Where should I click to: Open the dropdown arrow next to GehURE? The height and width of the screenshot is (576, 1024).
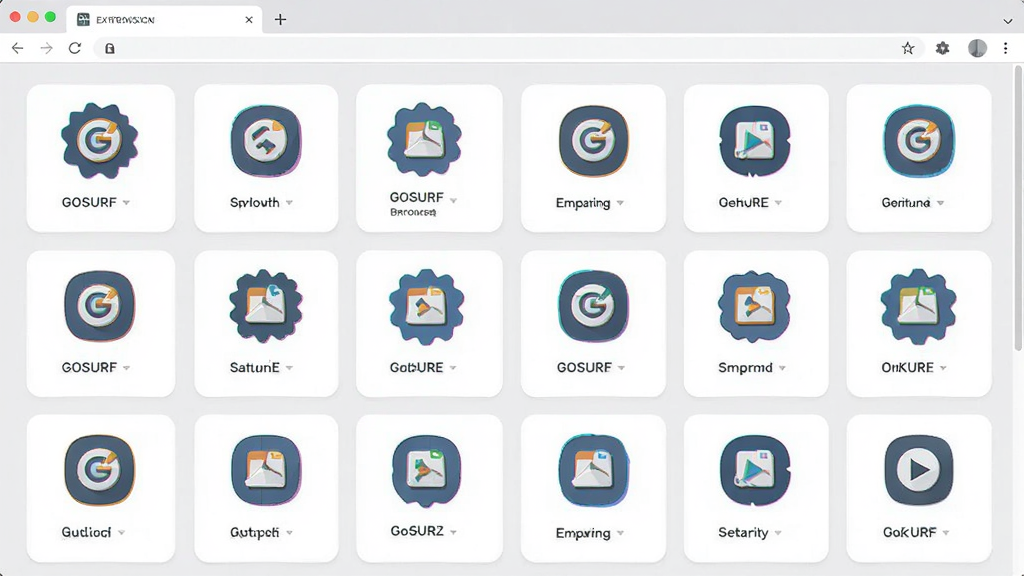pos(778,202)
